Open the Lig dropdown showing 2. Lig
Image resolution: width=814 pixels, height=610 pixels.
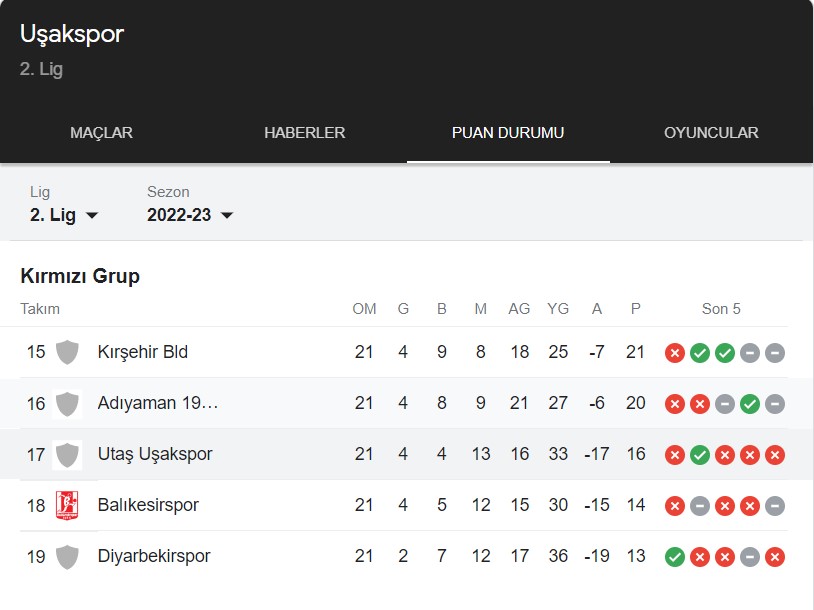[x=64, y=215]
